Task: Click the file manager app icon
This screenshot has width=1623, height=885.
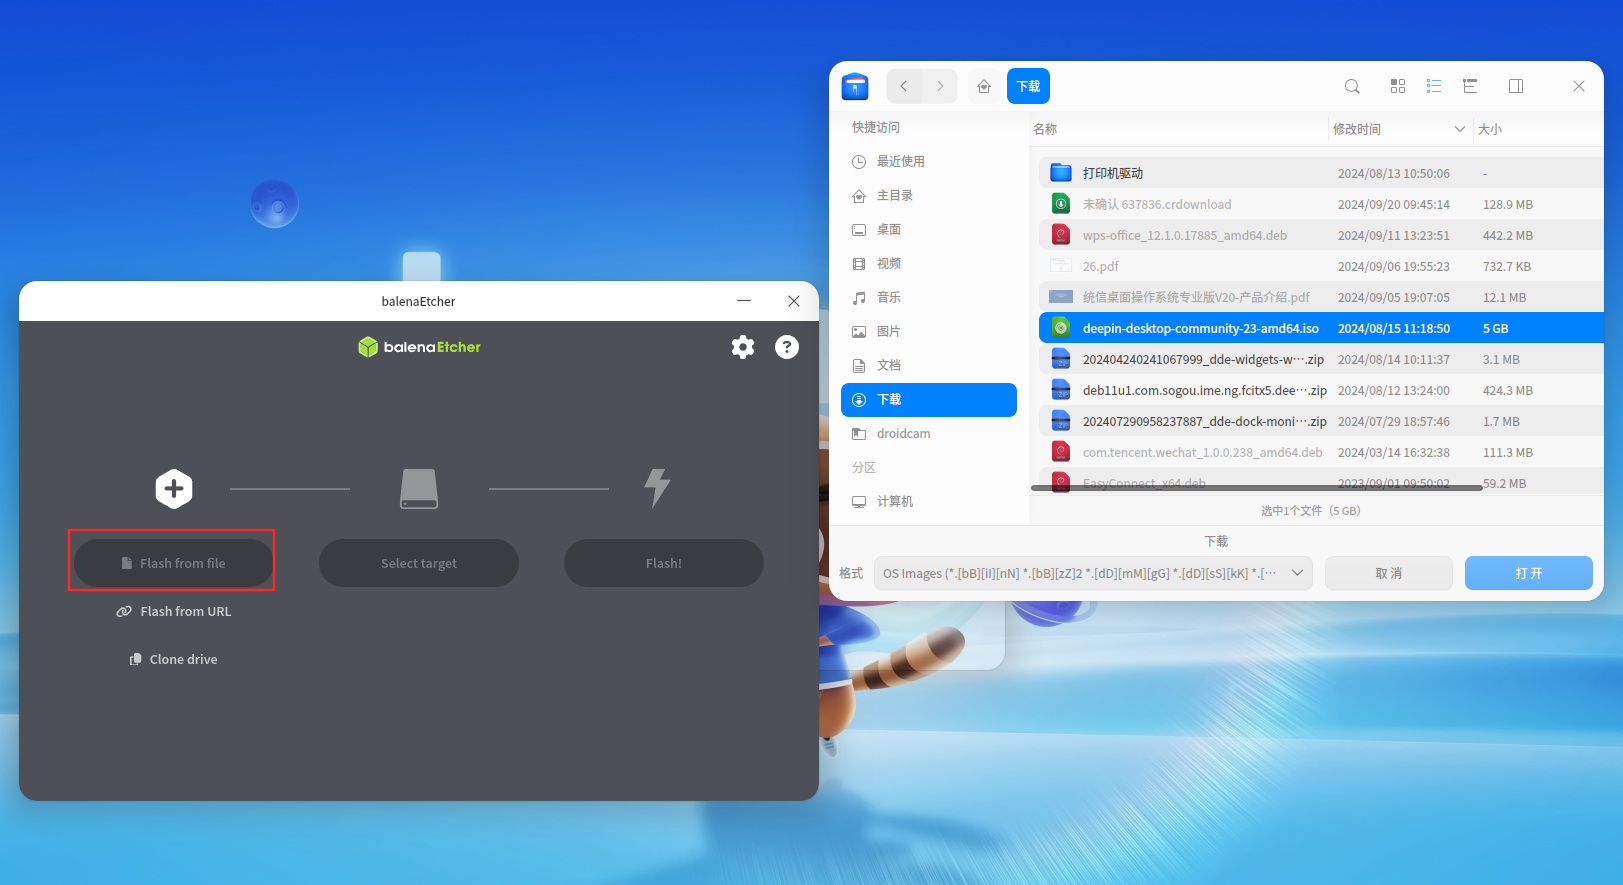Action: point(855,86)
